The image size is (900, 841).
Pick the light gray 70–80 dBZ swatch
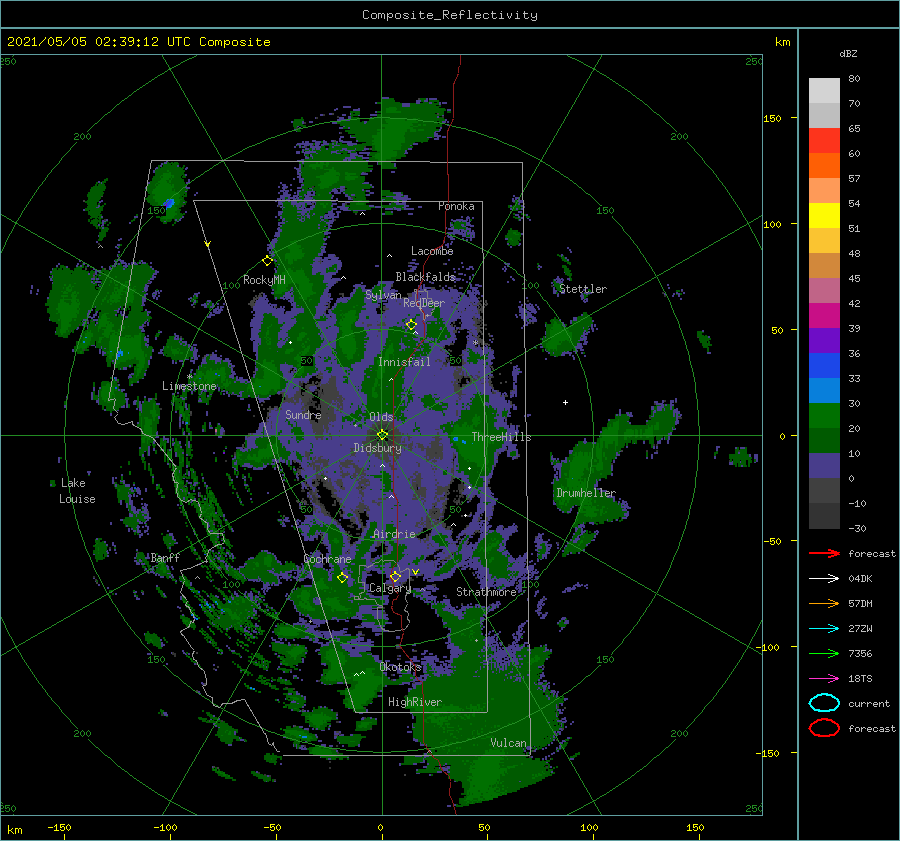(x=824, y=90)
